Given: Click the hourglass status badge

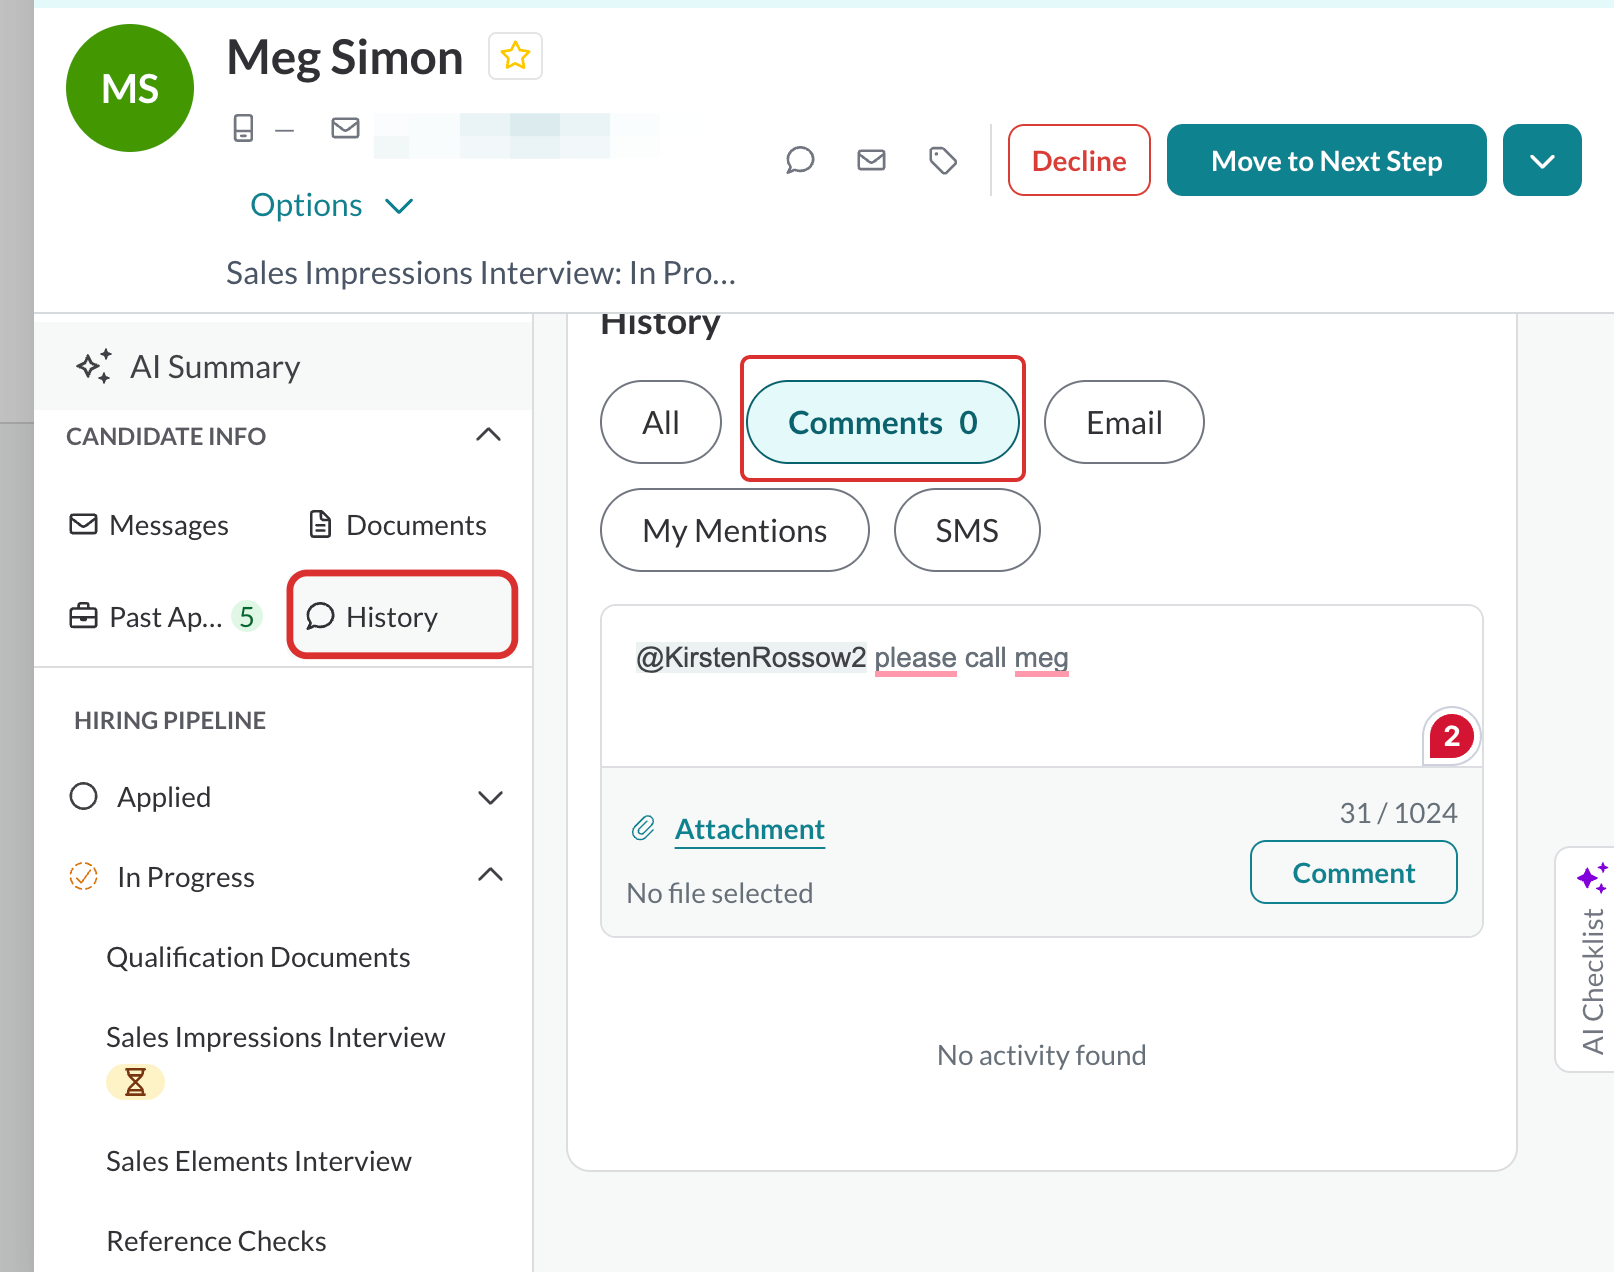Looking at the screenshot, I should click(135, 1081).
